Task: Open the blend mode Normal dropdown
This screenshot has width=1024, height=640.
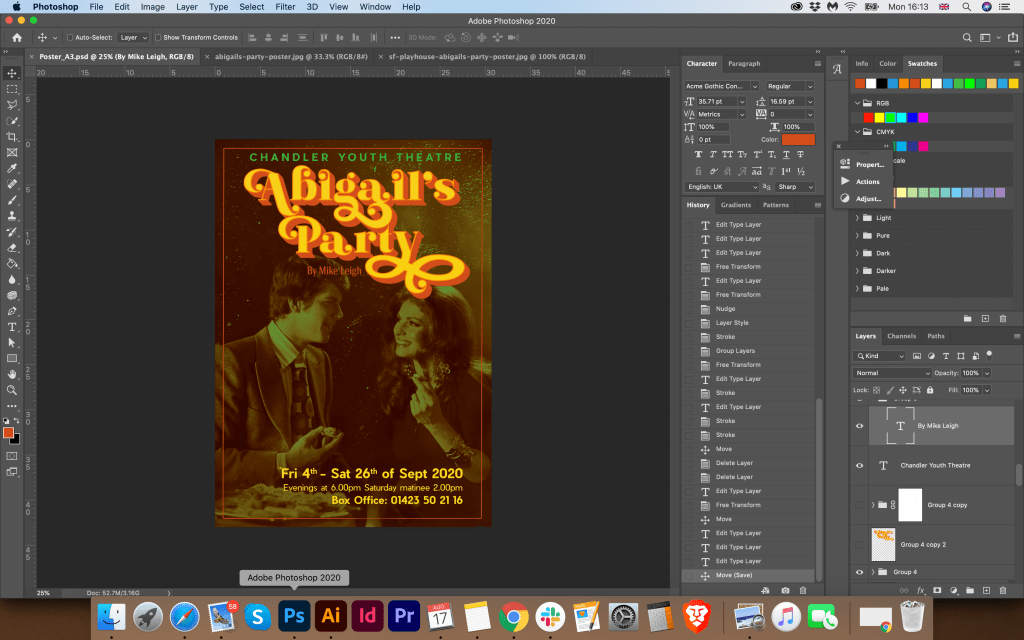Action: coord(892,373)
